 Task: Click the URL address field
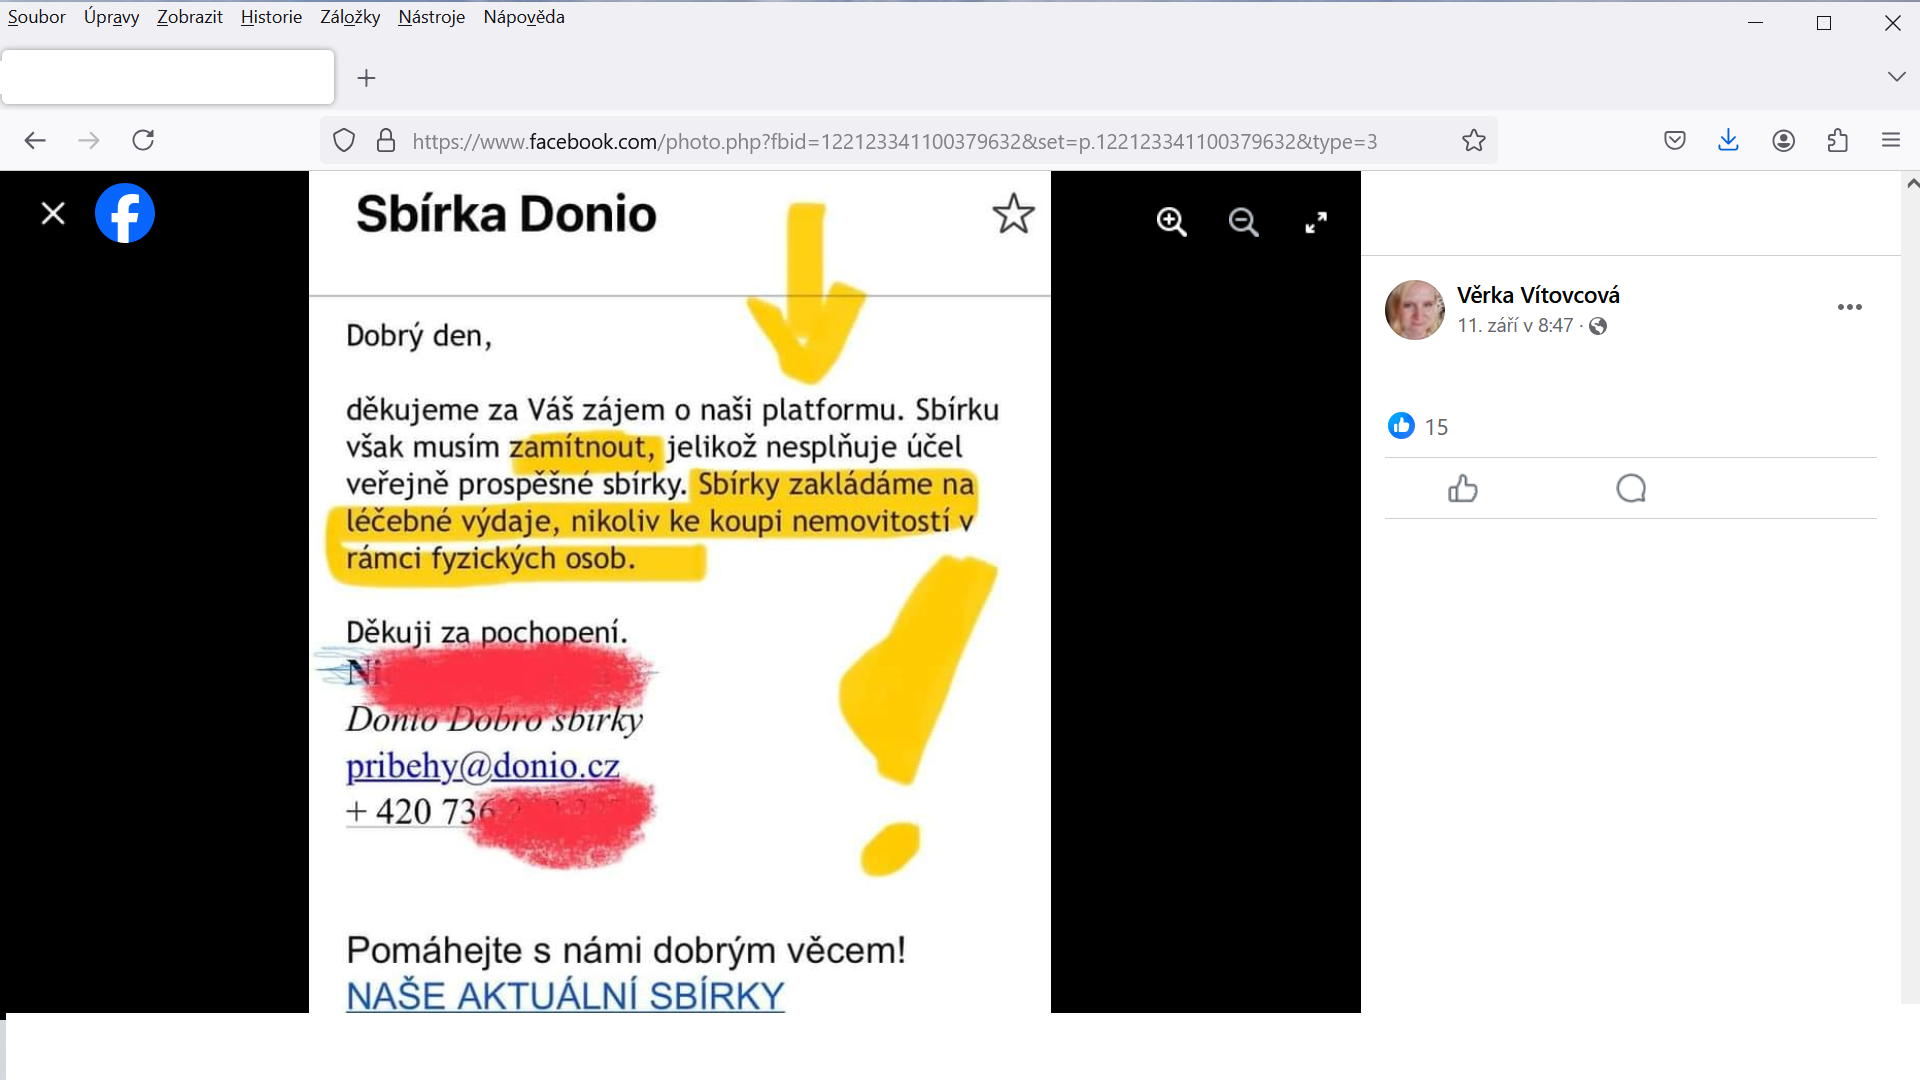(x=894, y=141)
